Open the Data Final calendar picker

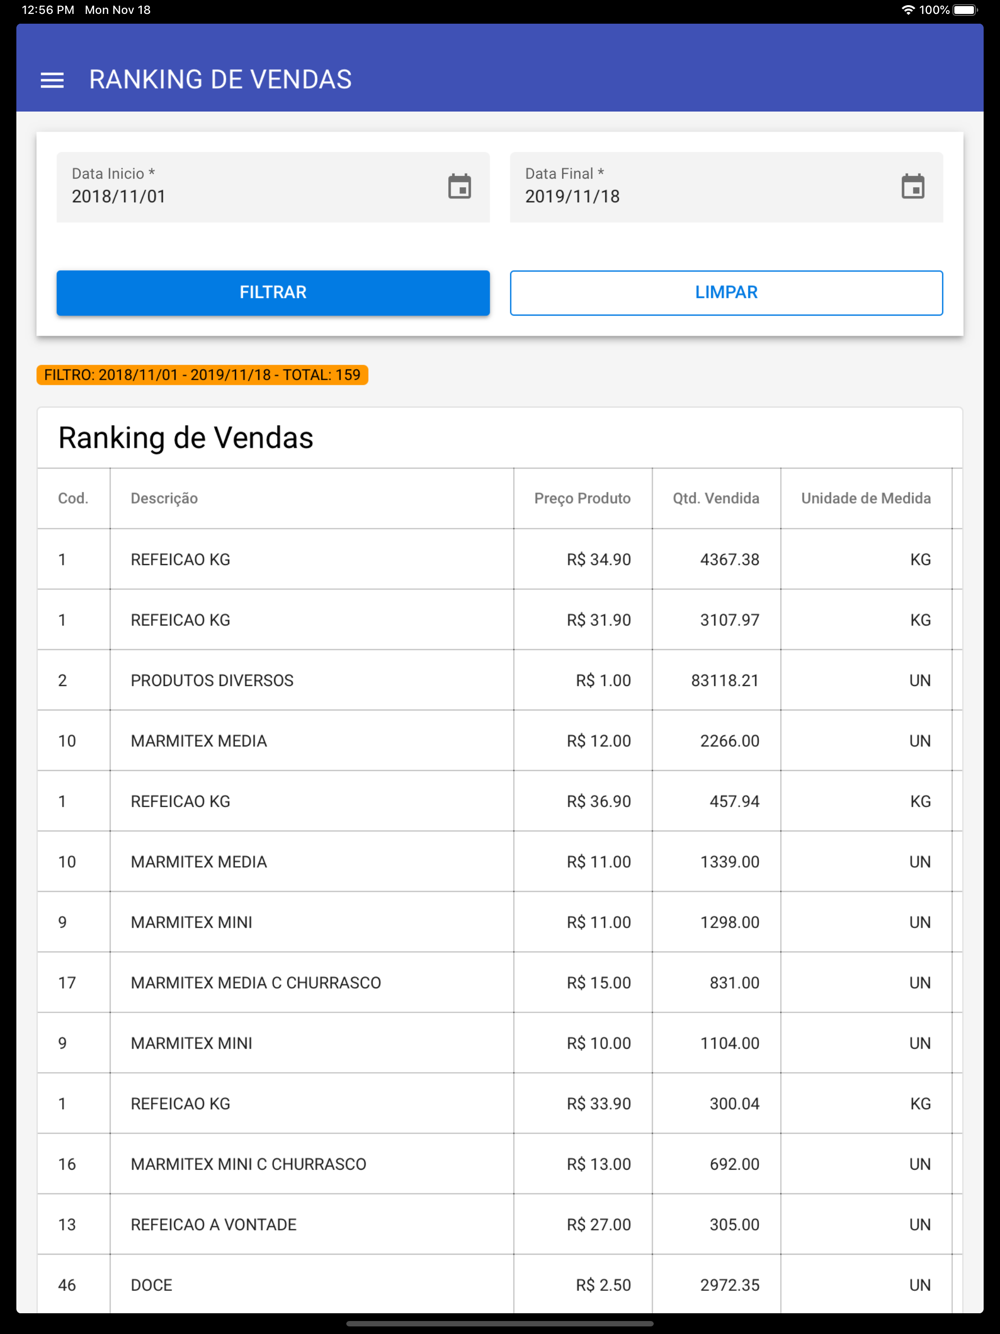(x=912, y=187)
